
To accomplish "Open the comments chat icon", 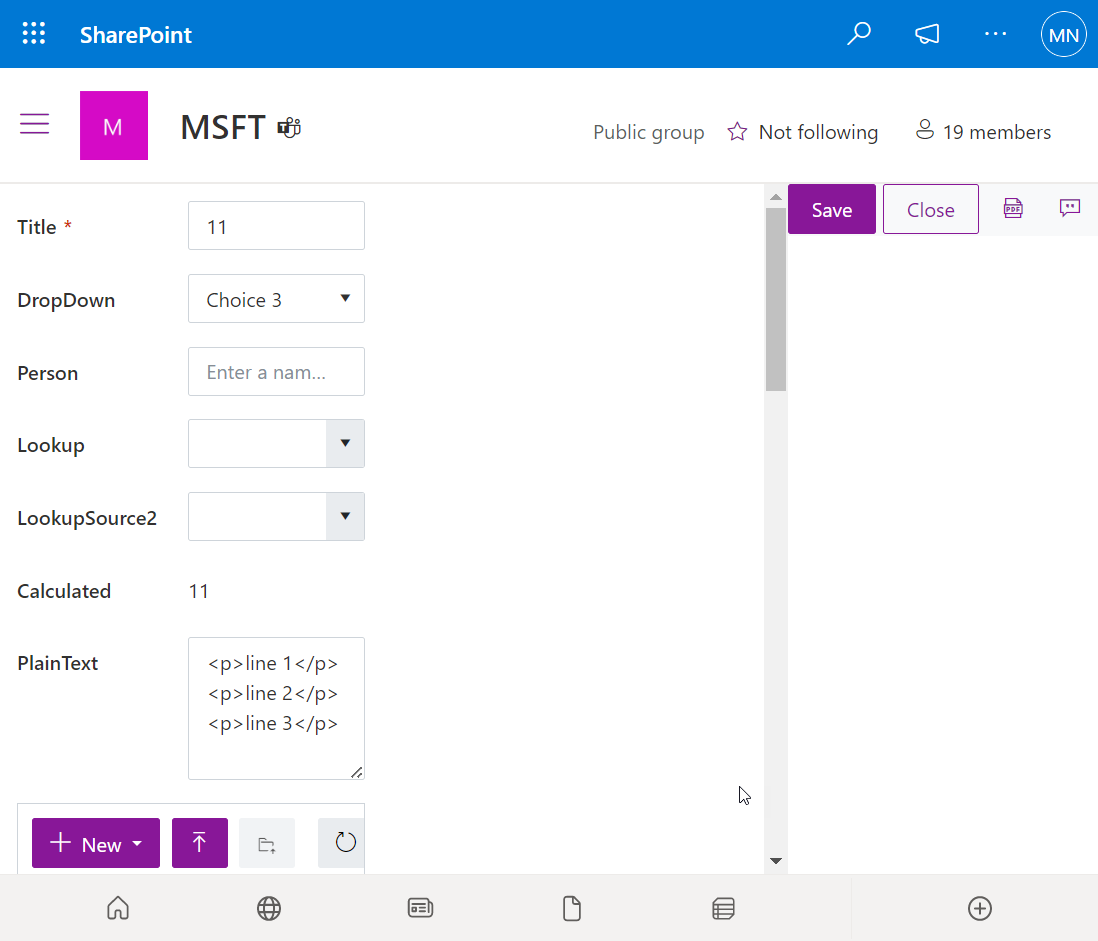I will [1069, 208].
